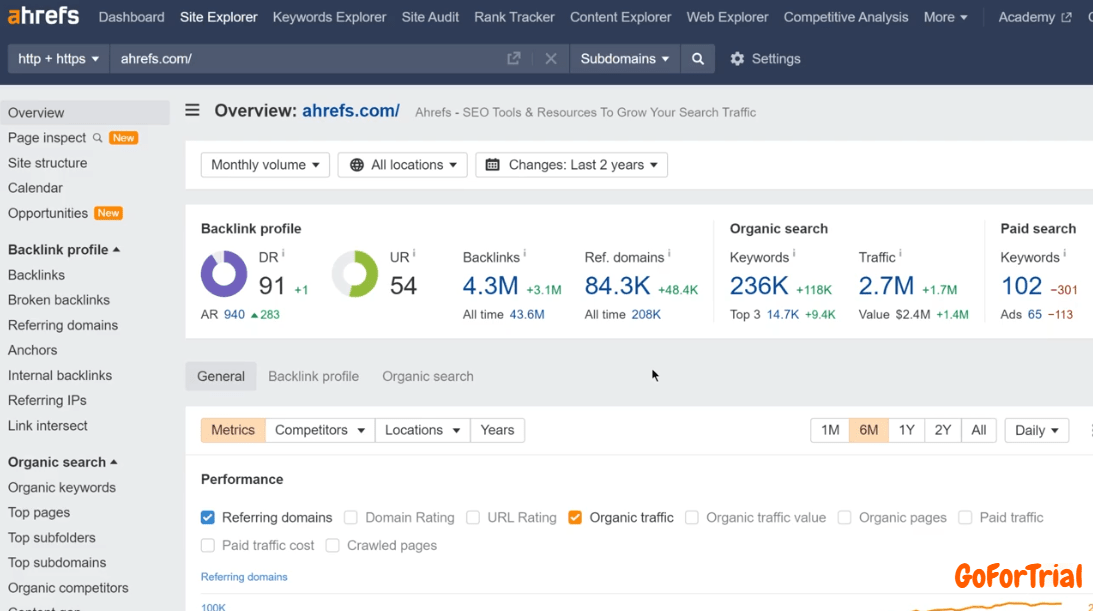
Task: Open Top pages in sidebar
Action: [x=39, y=512]
